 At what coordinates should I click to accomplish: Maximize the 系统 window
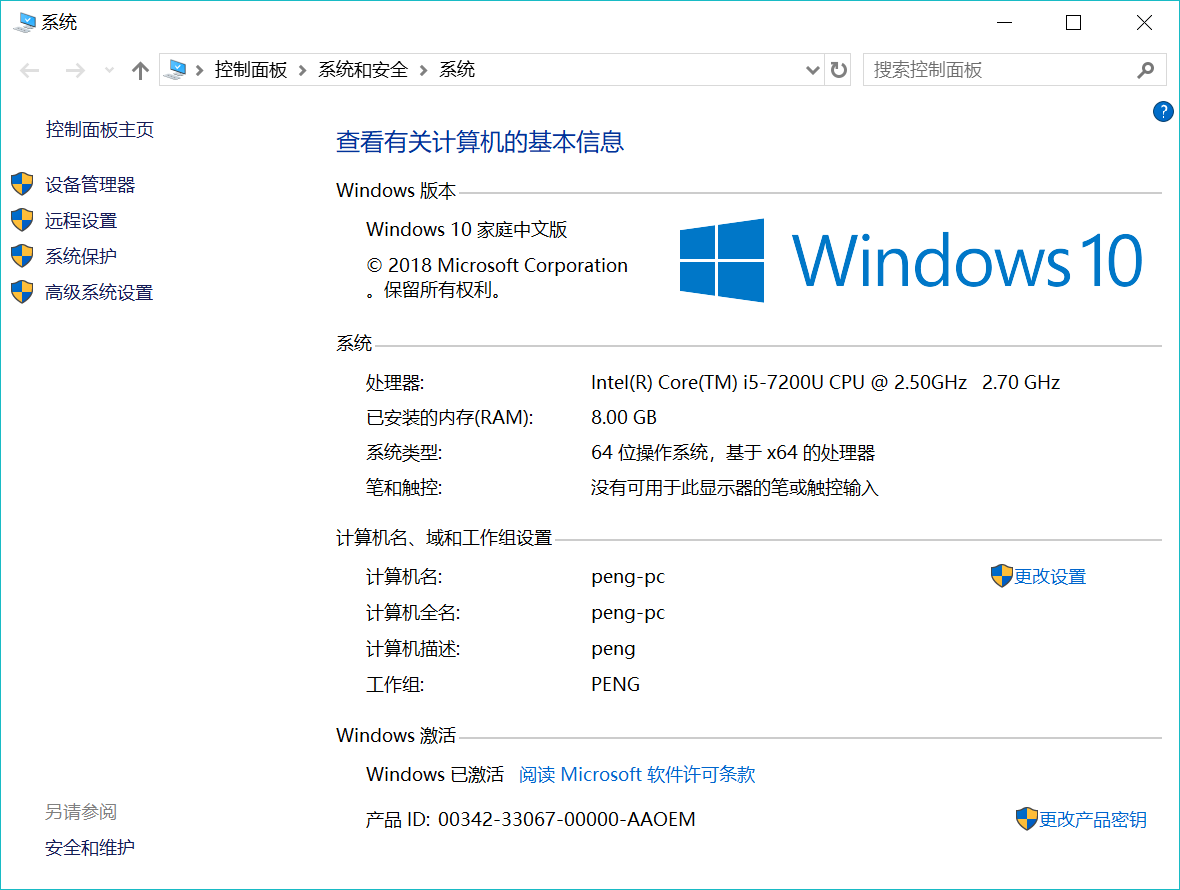coord(1074,23)
